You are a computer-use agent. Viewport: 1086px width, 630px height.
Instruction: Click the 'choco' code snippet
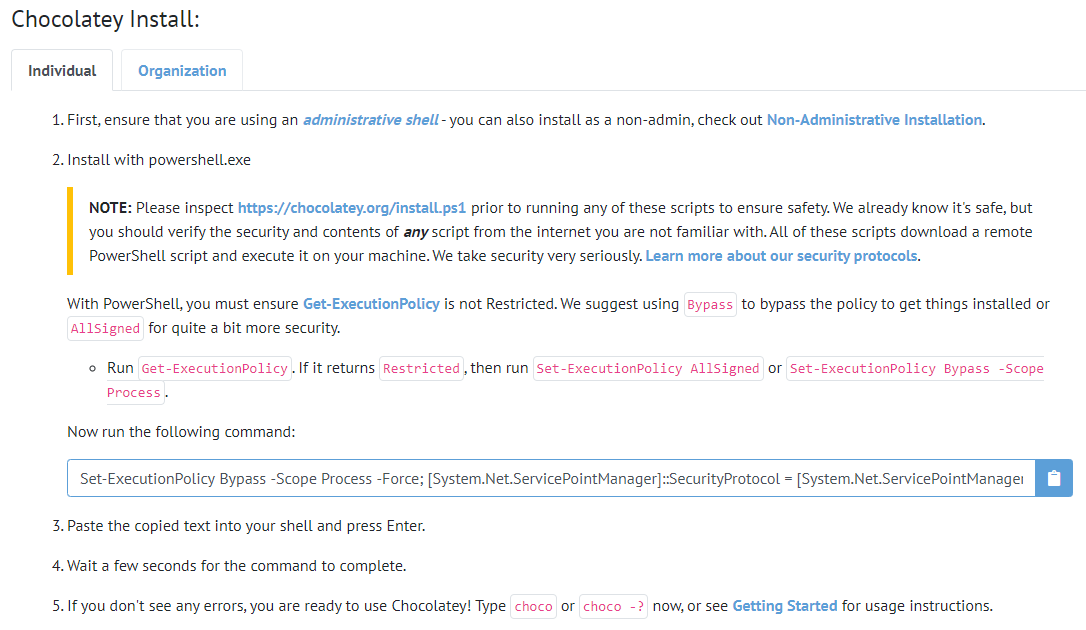[533, 606]
